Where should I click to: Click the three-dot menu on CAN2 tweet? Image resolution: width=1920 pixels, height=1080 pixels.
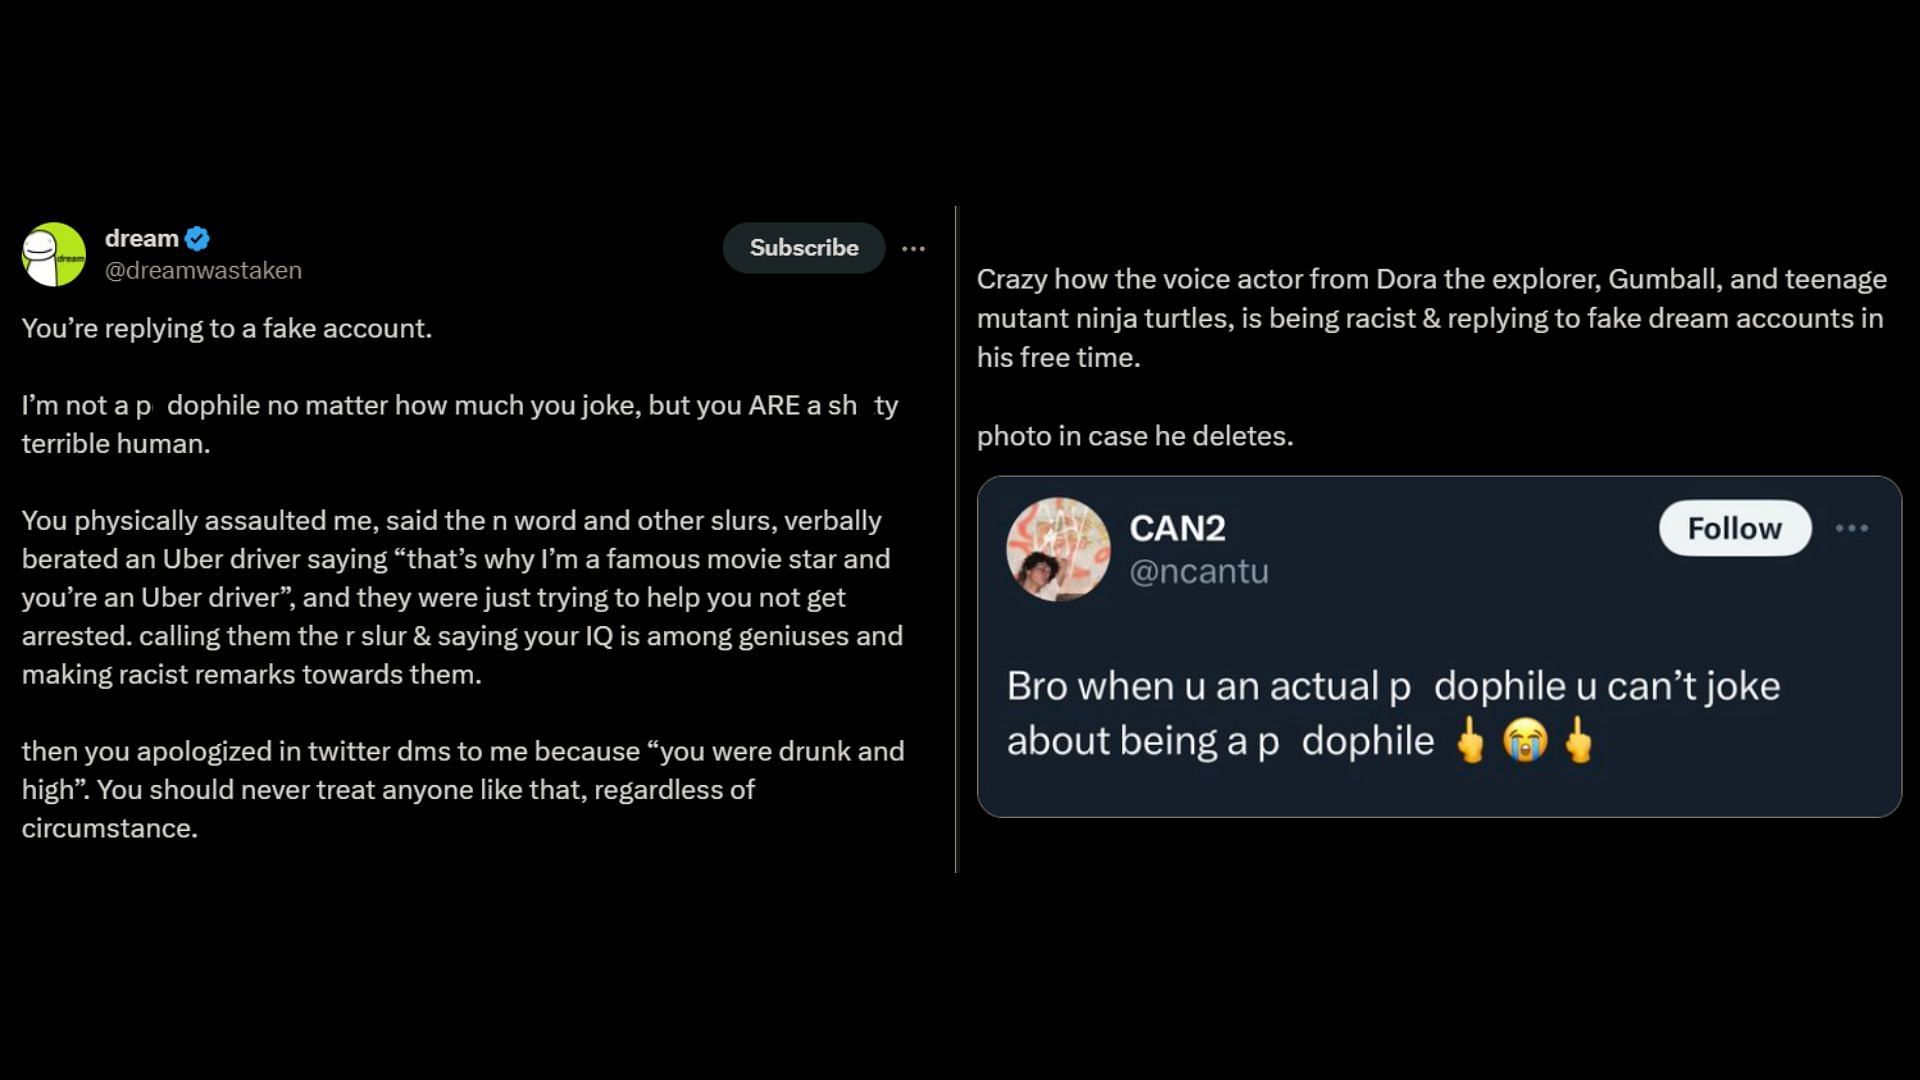pyautogui.click(x=1851, y=527)
